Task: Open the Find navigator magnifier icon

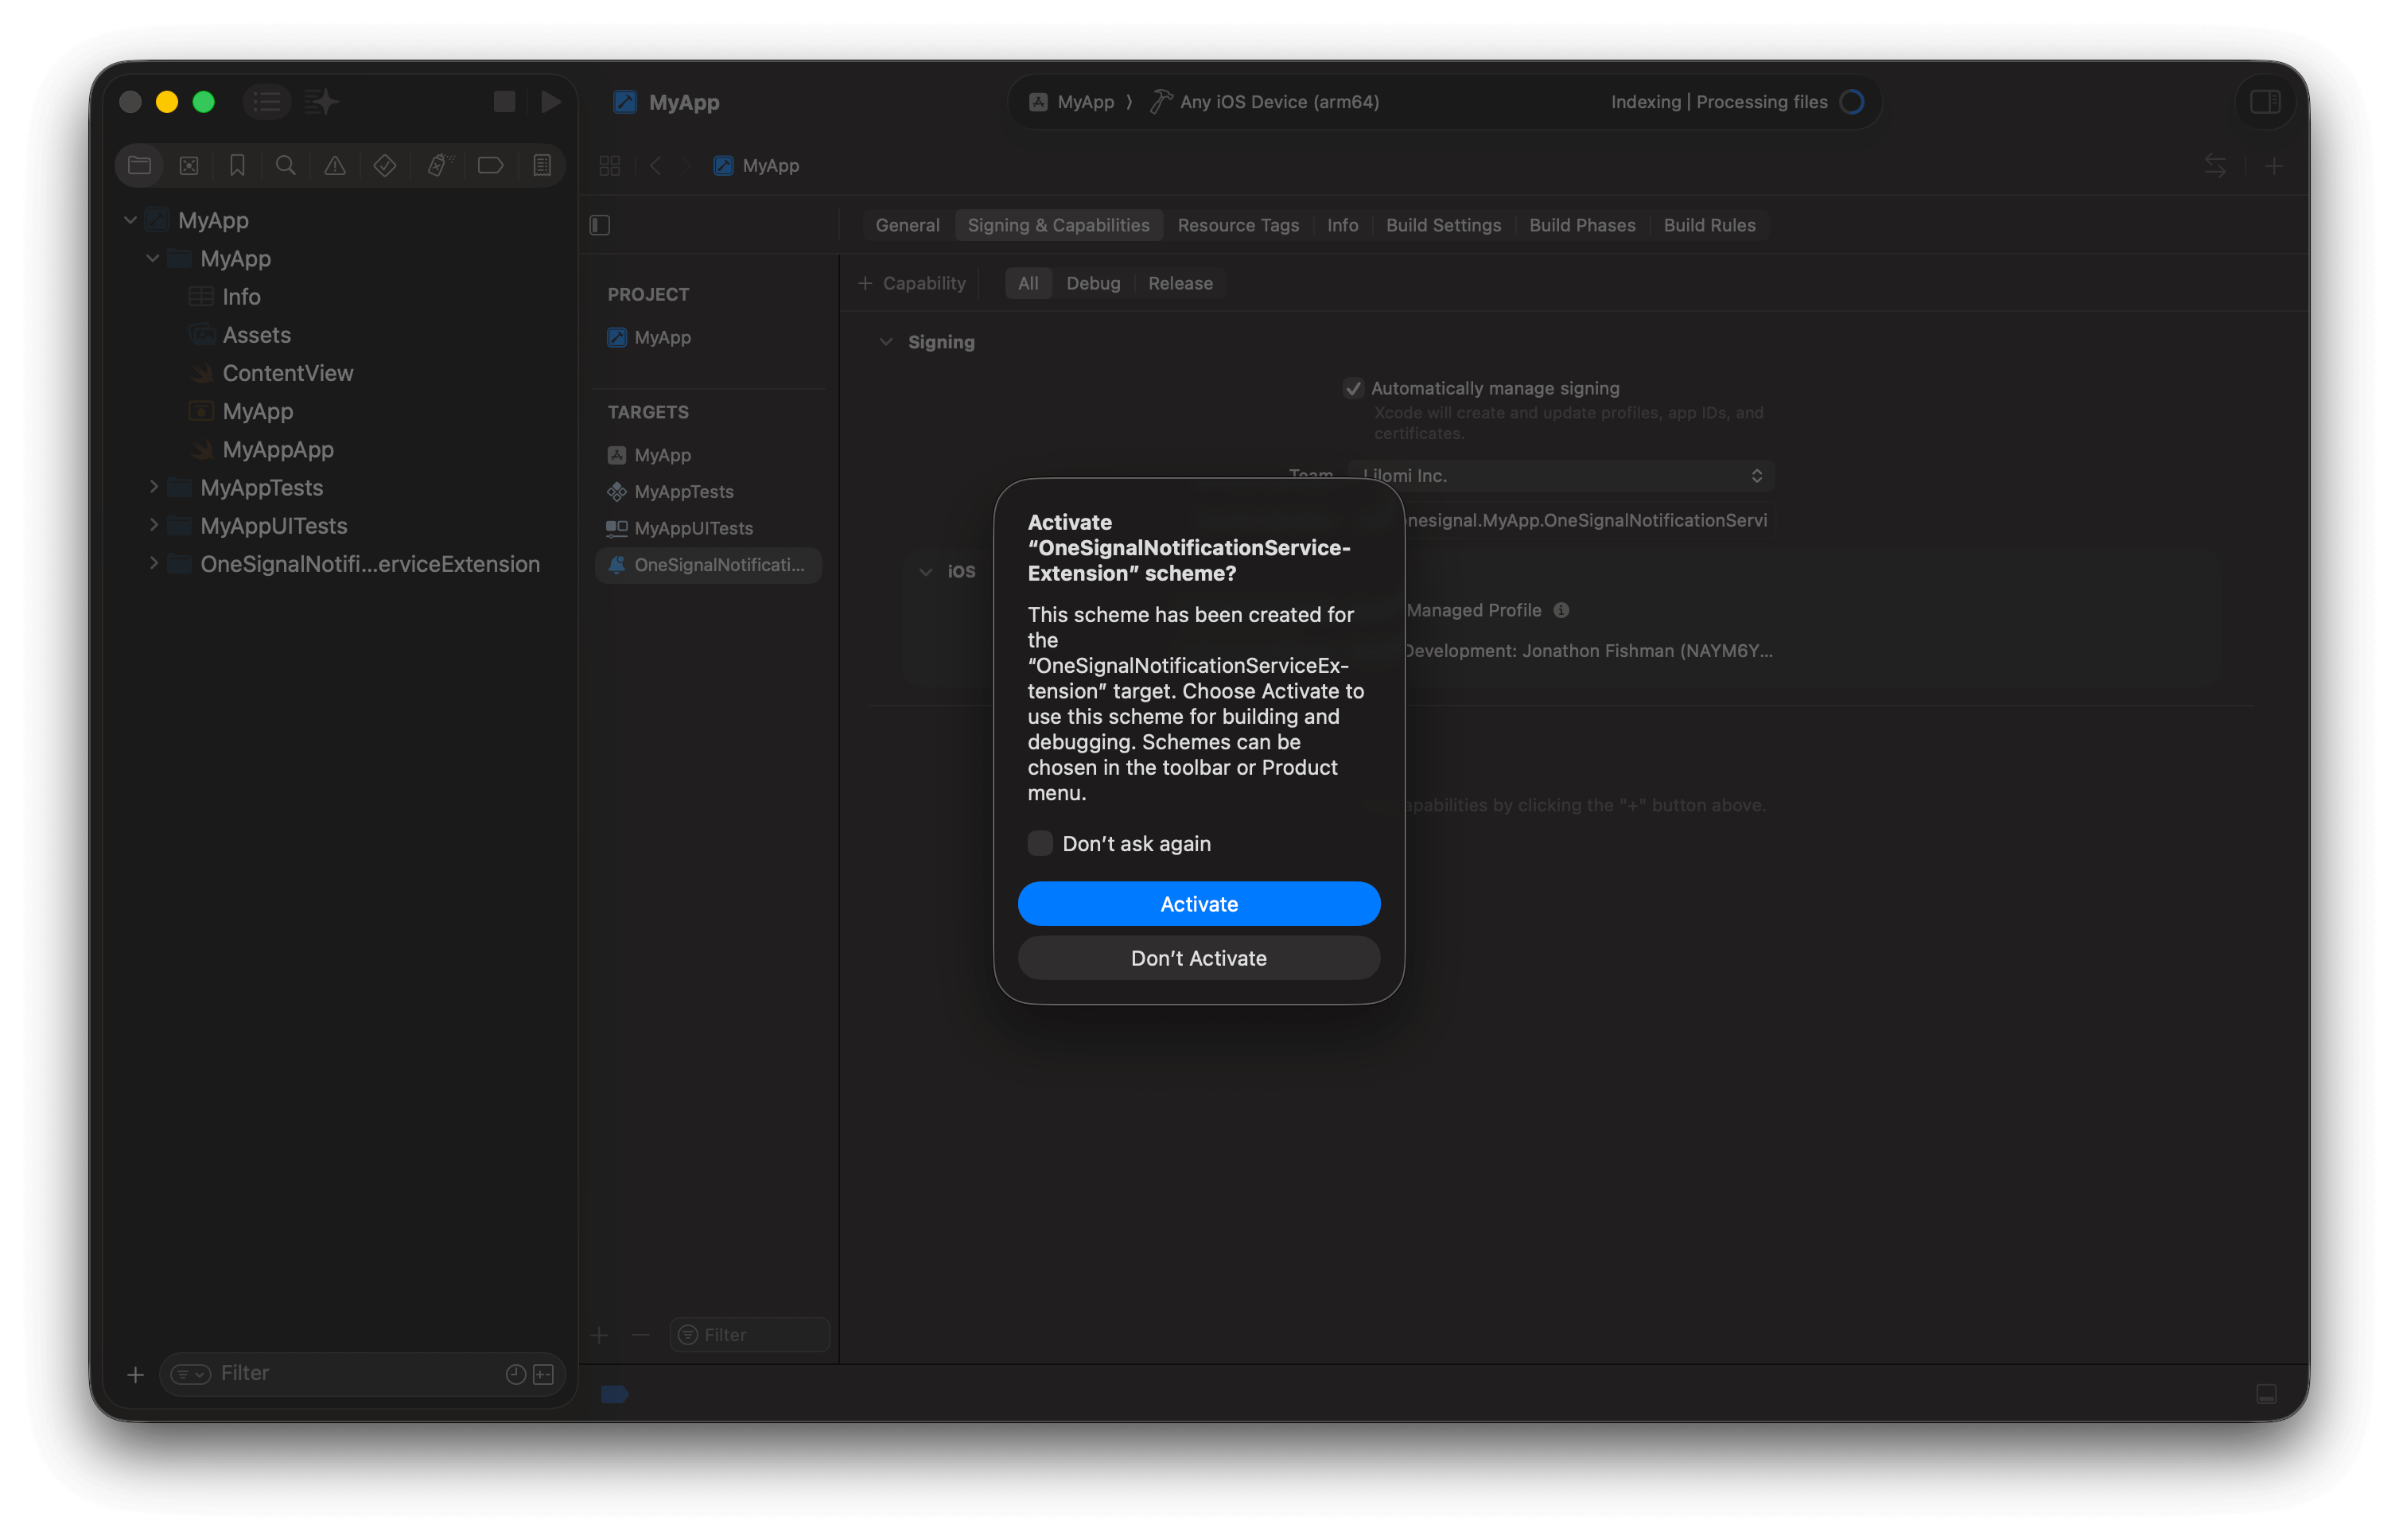Action: [285, 165]
